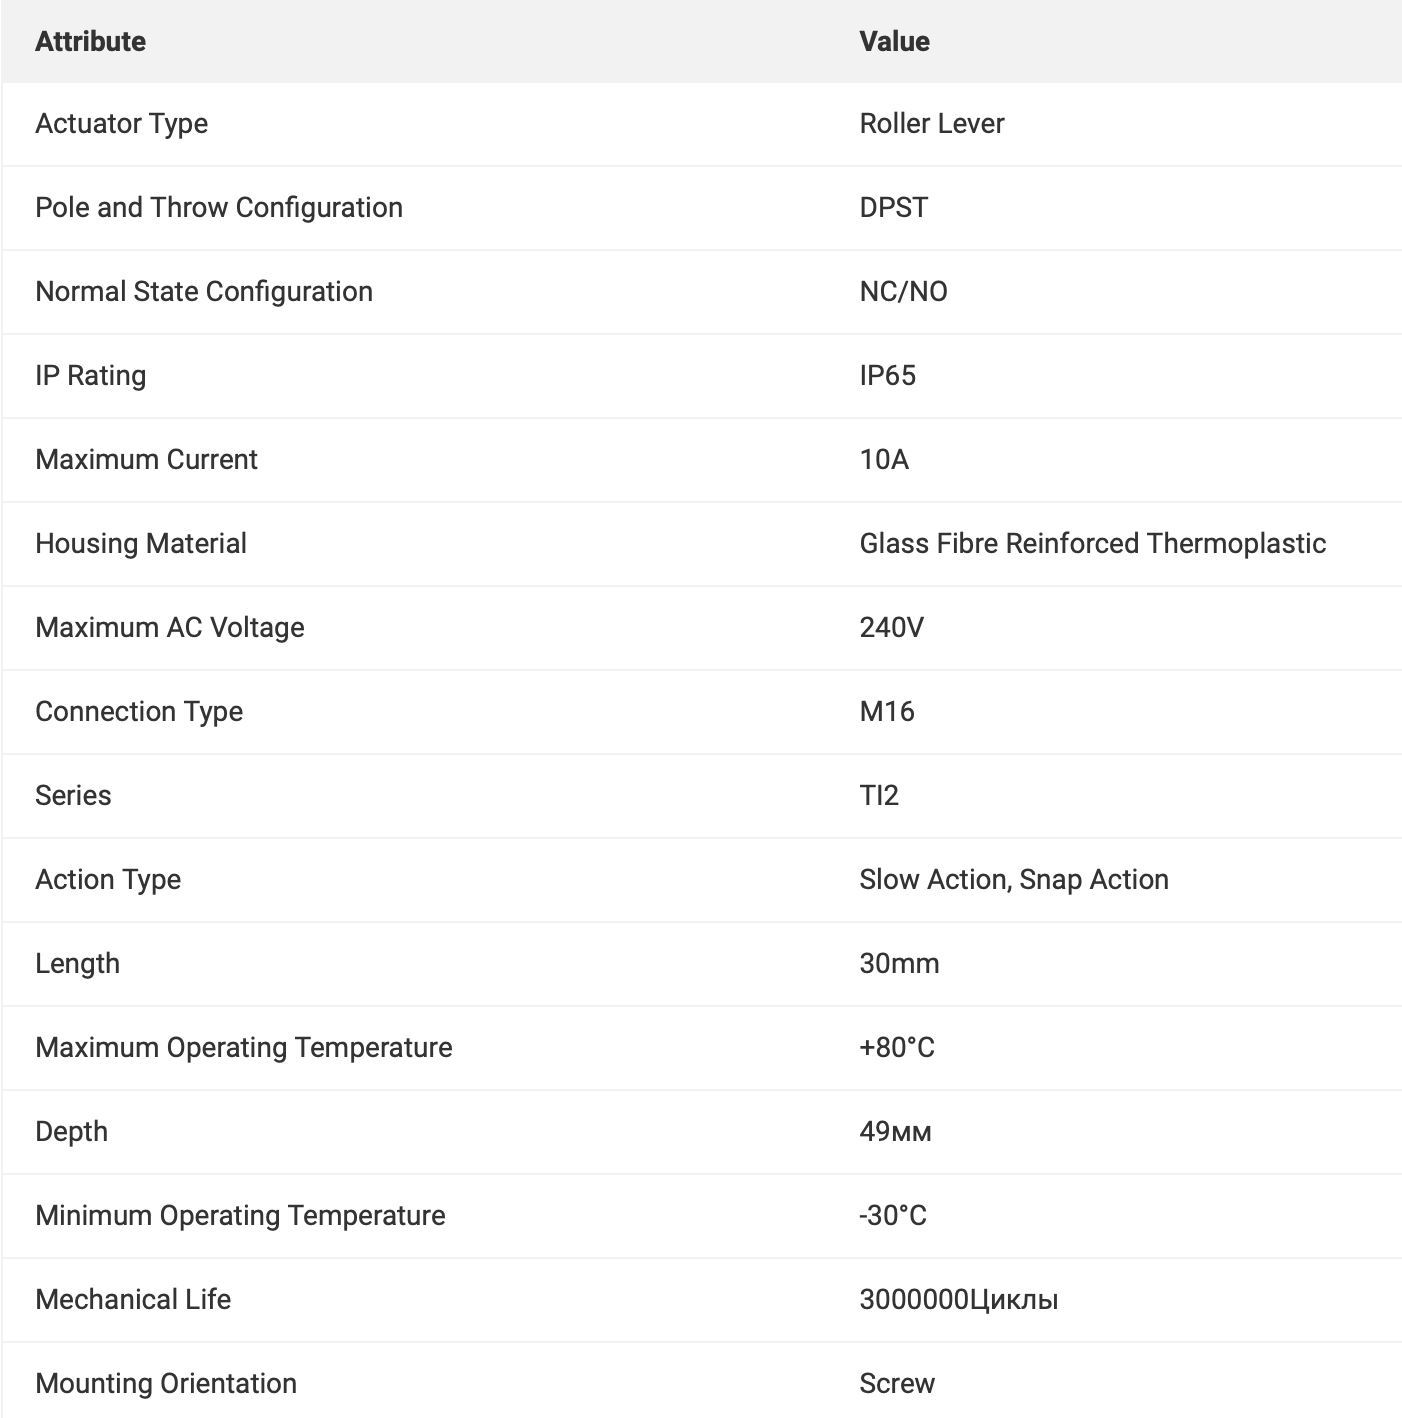Click the IP65 rating value
The width and height of the screenshot is (1402, 1418).
coord(887,375)
